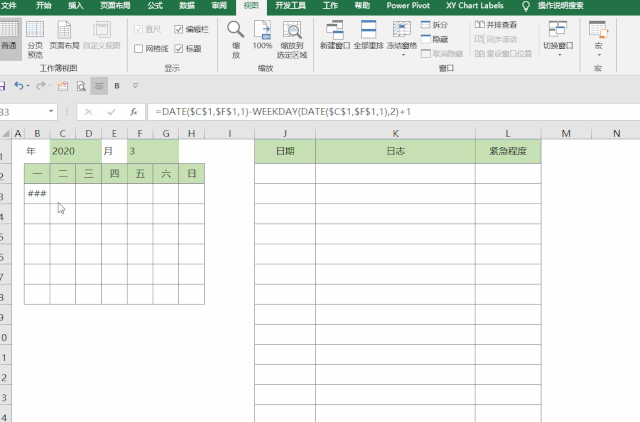Open the Zoom dialog (缩放)
Viewport: 640px width, 422px height.
tap(236, 39)
